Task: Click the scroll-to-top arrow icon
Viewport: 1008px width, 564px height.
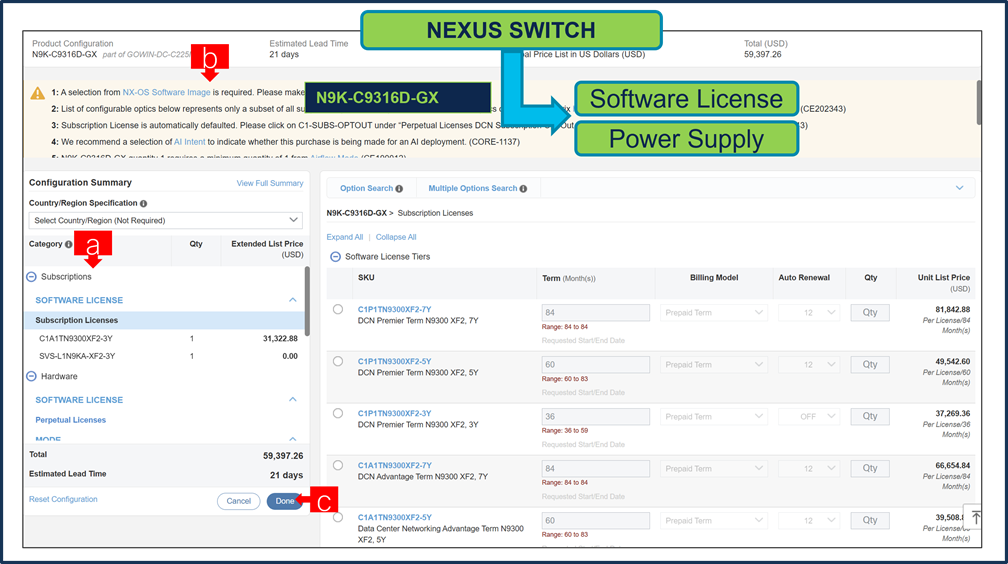Action: tap(976, 517)
